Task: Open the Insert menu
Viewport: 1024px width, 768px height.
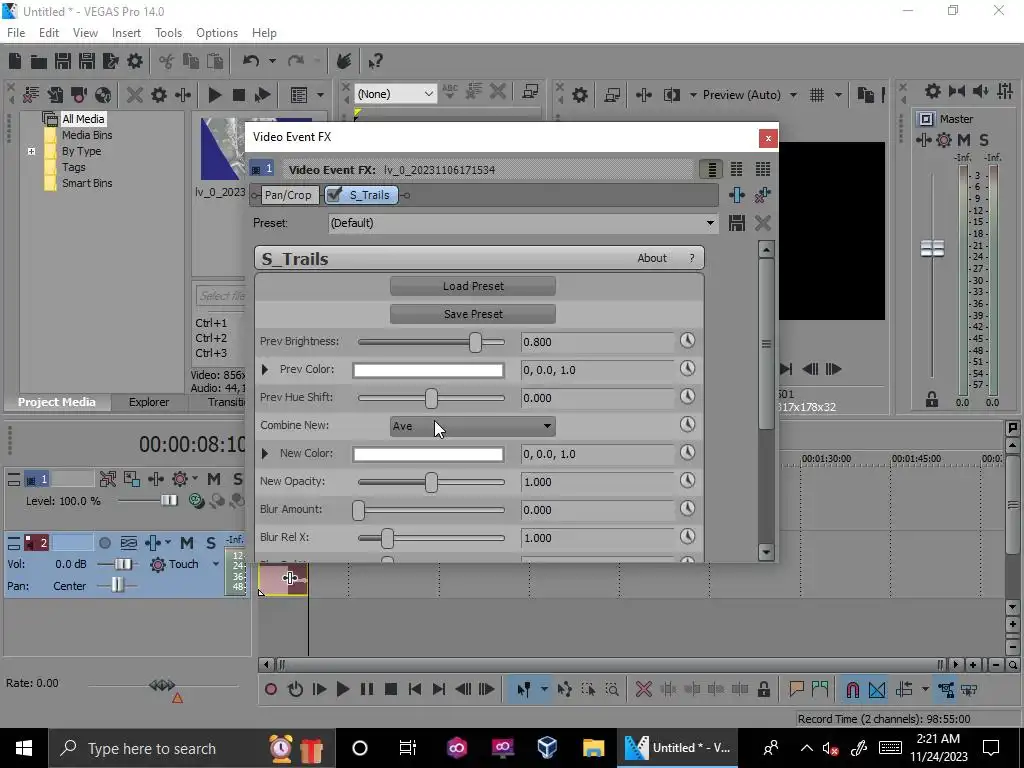Action: 126,33
